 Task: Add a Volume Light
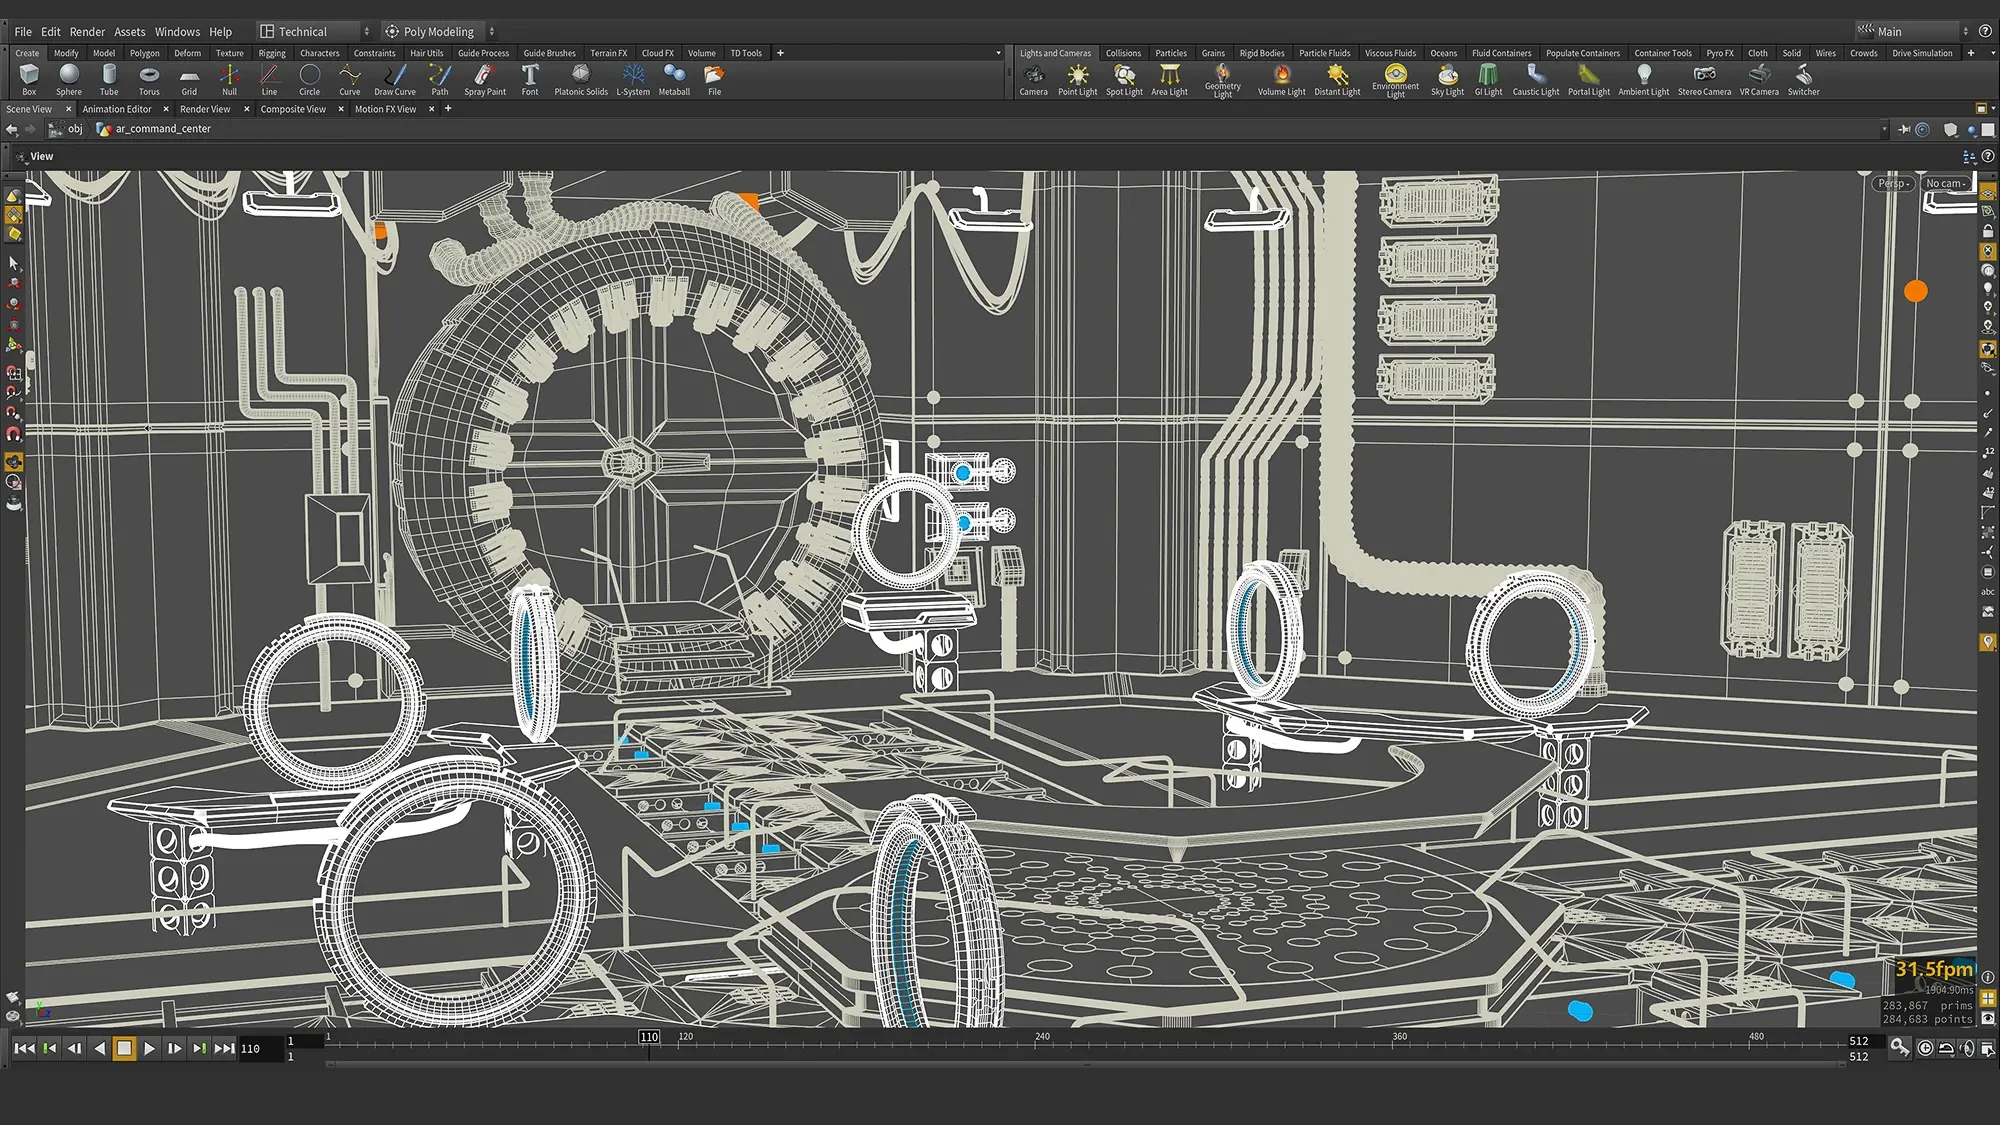1281,79
